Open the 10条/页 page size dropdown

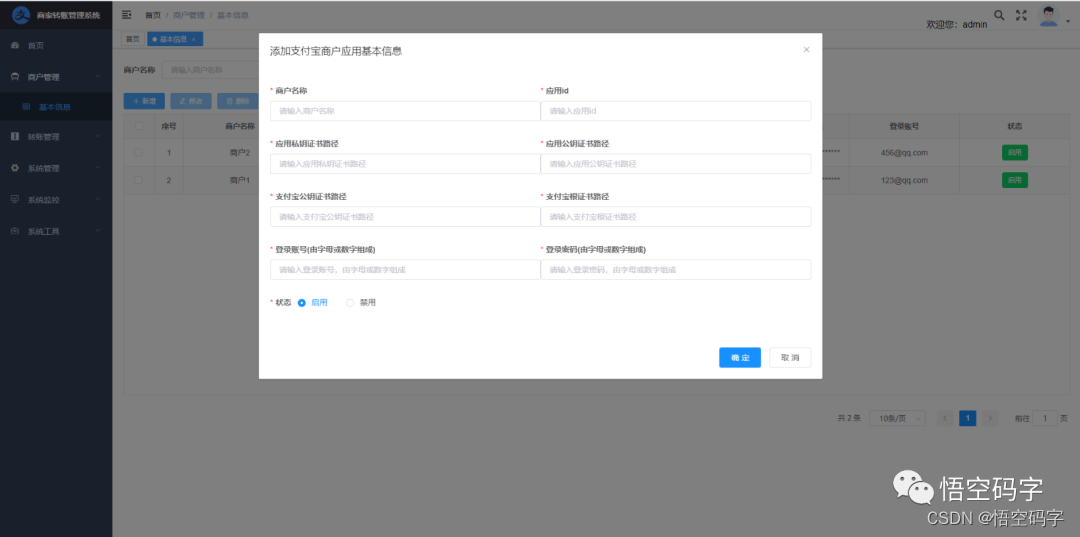click(897, 418)
